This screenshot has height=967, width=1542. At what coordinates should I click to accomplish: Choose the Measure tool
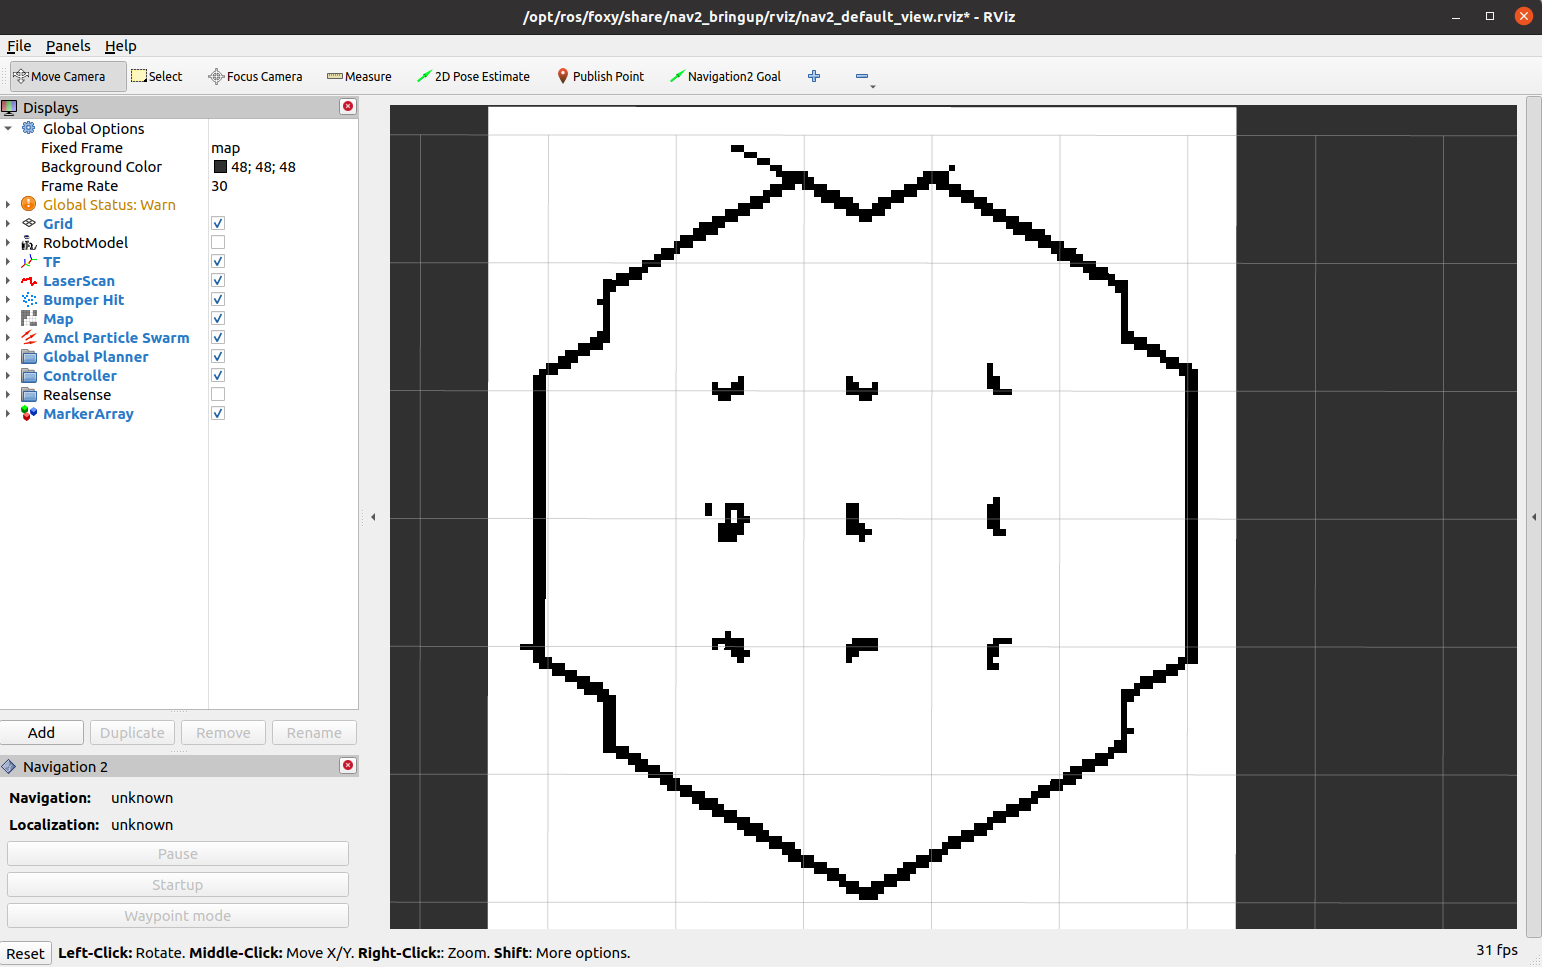point(359,76)
